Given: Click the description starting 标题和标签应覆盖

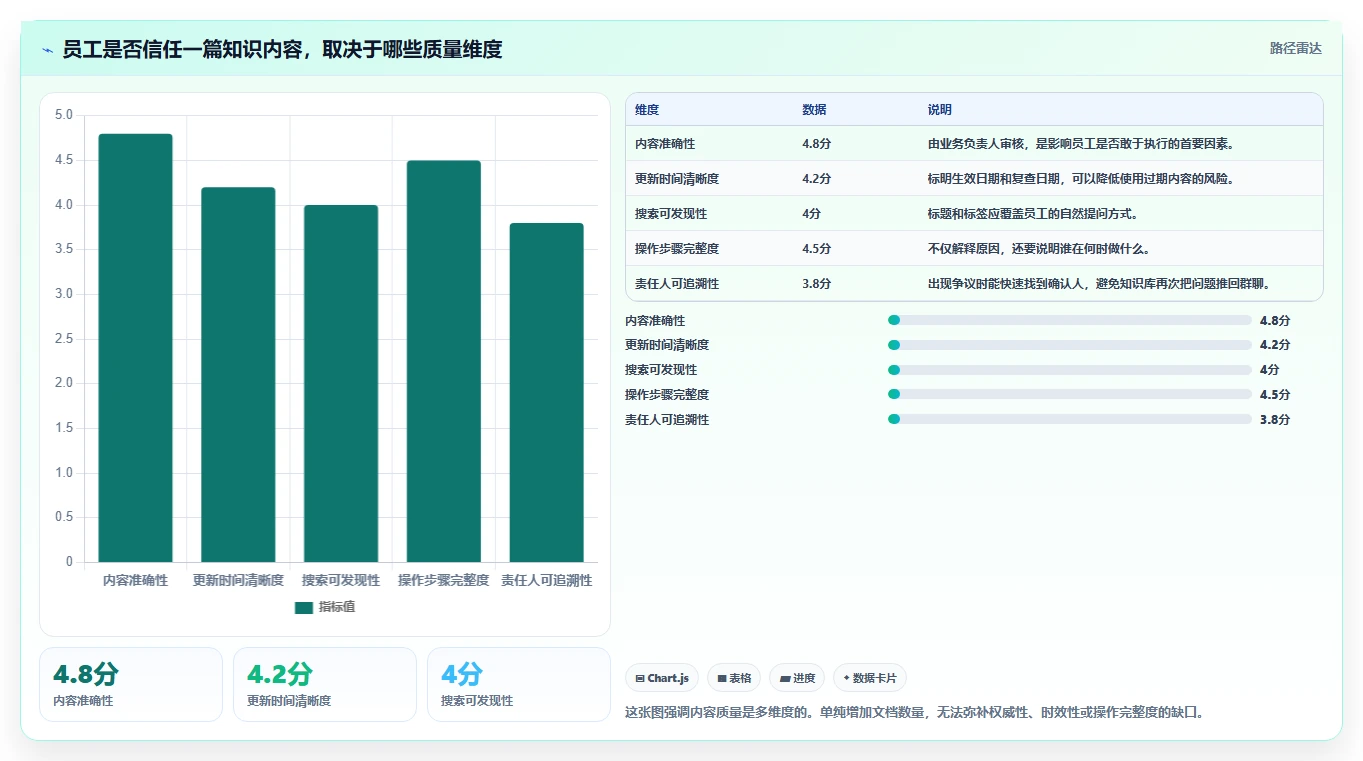Looking at the screenshot, I should click(x=1033, y=214).
